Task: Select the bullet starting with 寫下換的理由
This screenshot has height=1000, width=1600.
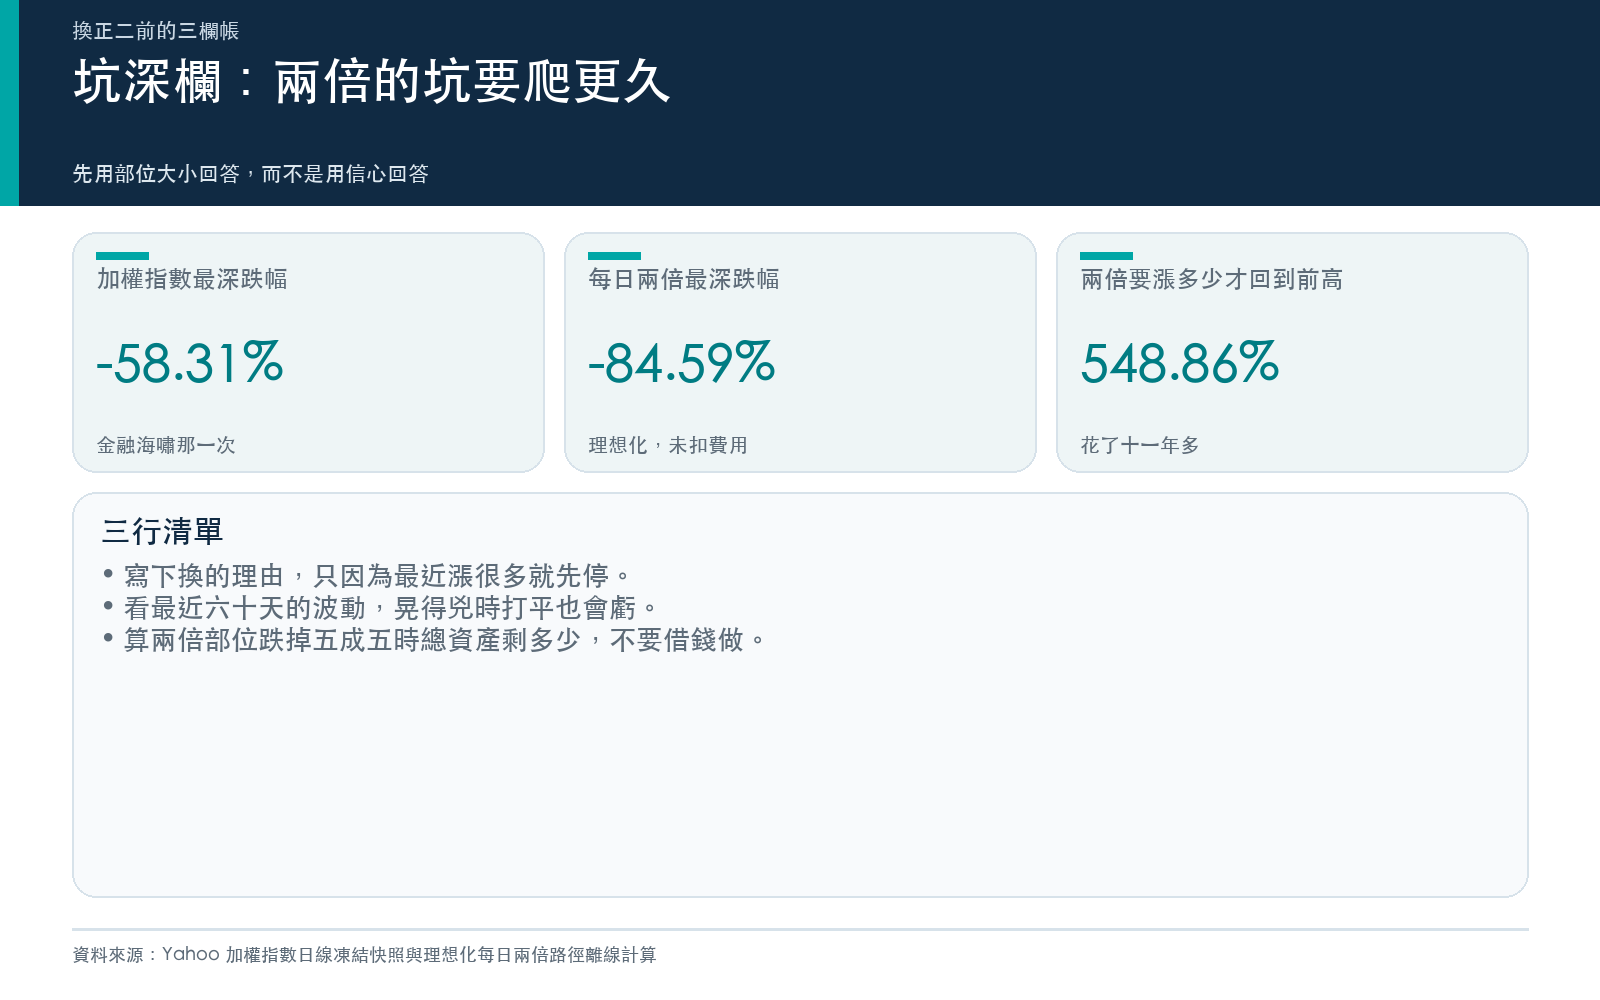Action: (367, 576)
